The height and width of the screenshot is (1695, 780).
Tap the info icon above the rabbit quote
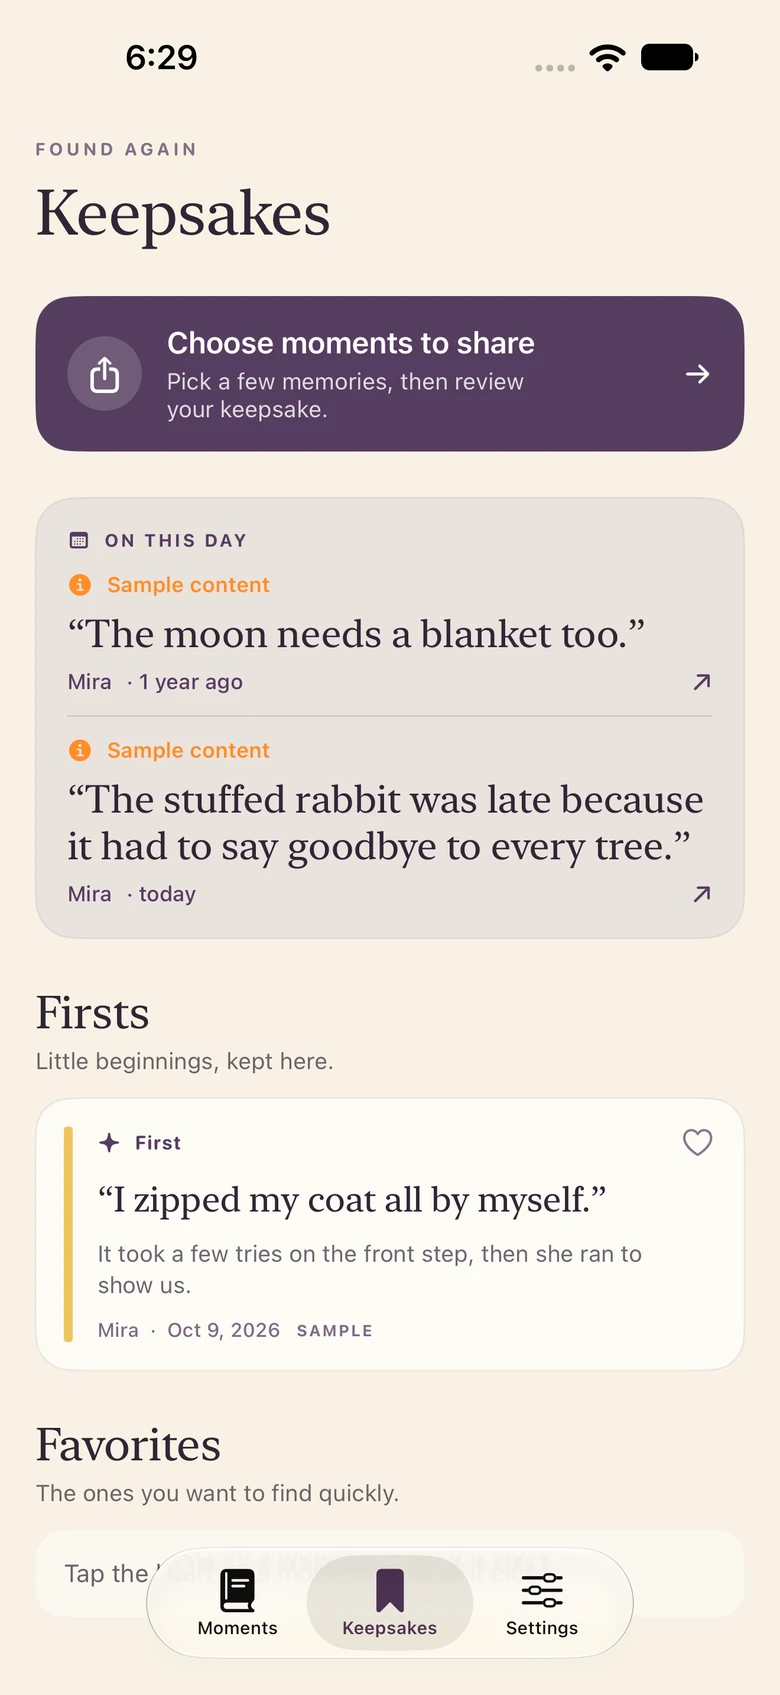(x=80, y=750)
